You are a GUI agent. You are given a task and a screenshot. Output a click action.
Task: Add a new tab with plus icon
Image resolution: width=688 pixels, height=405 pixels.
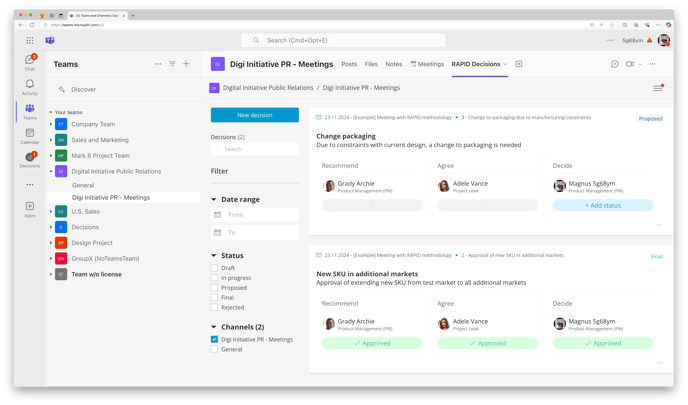tap(519, 64)
